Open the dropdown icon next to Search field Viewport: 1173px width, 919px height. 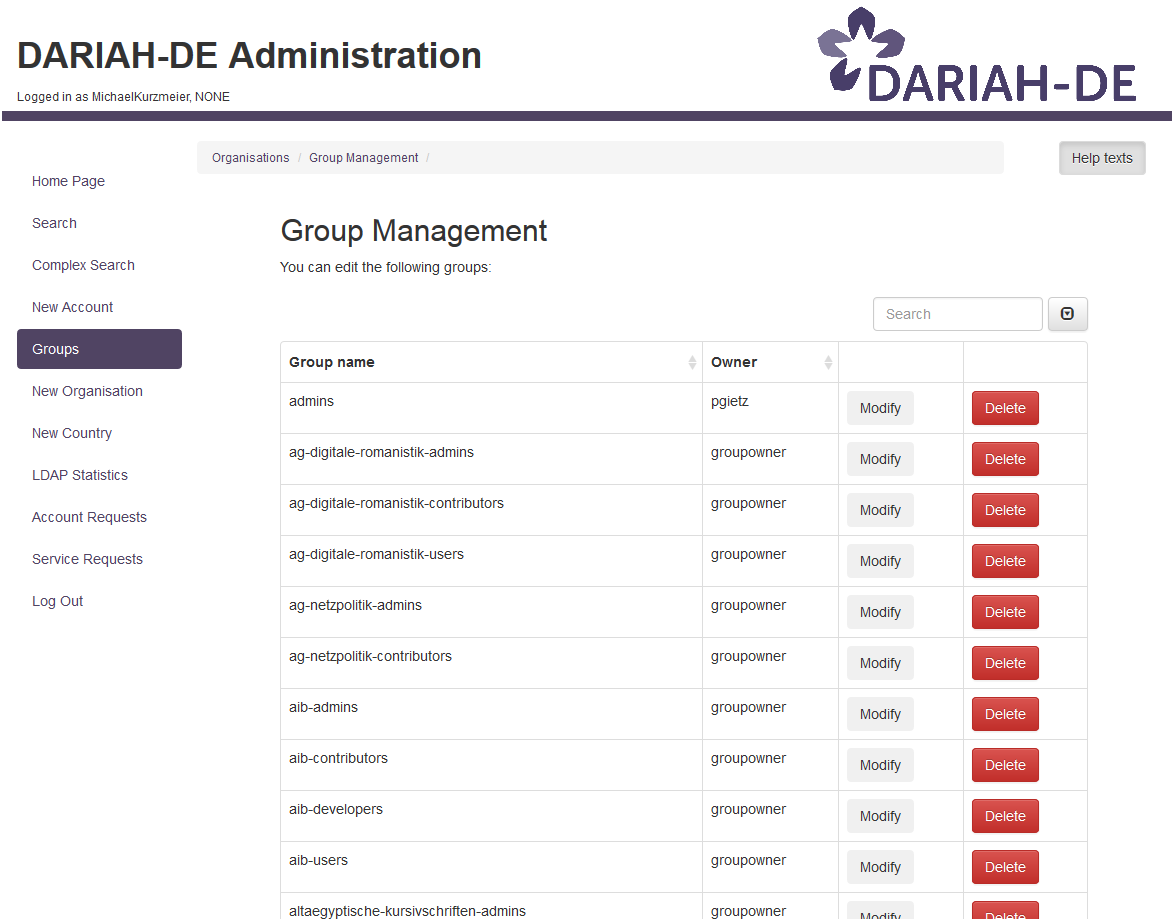pos(1067,314)
